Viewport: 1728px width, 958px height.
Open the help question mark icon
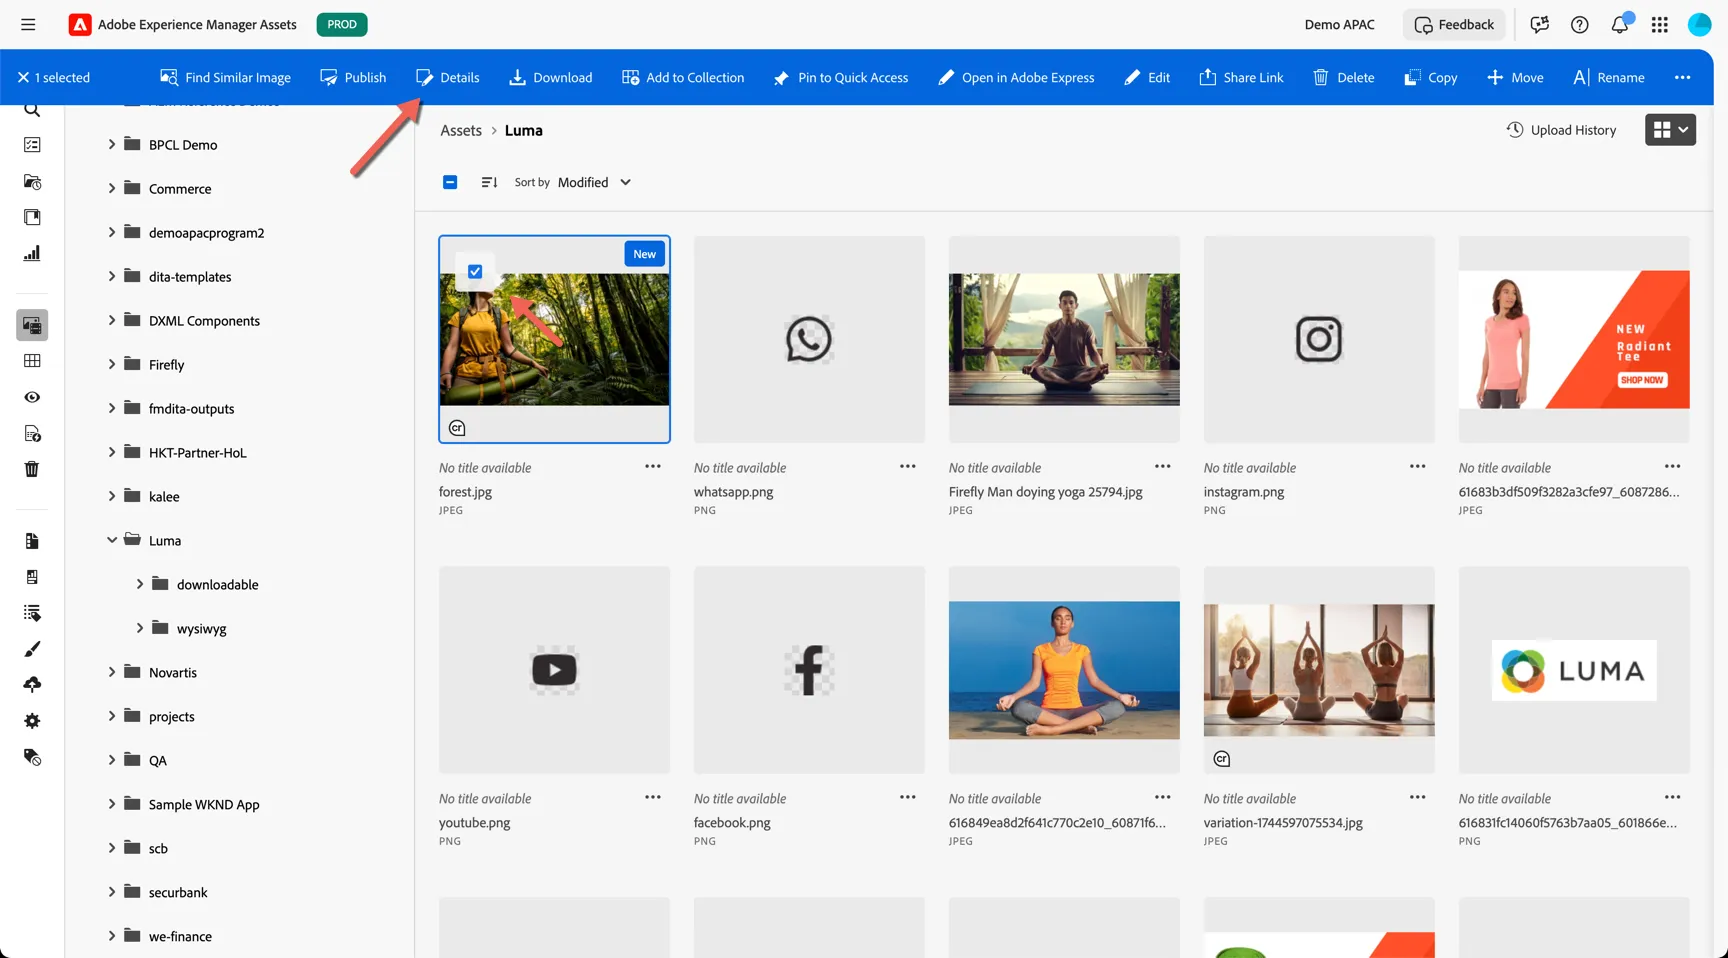(x=1579, y=24)
